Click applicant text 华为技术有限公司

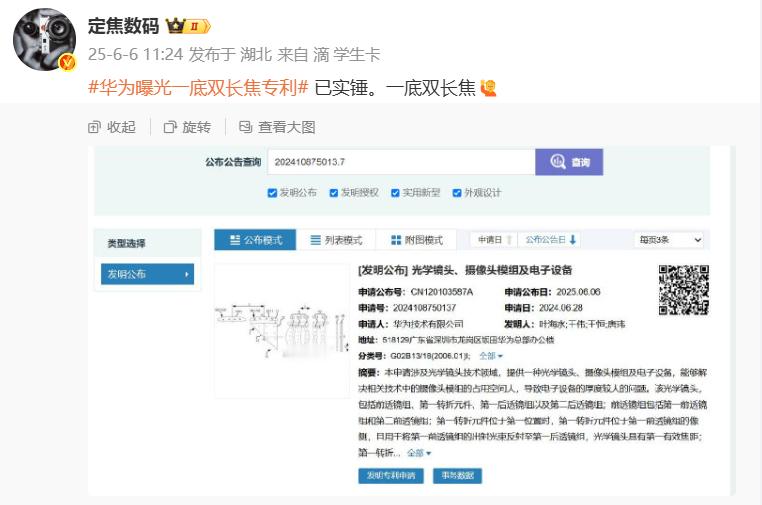pos(428,324)
